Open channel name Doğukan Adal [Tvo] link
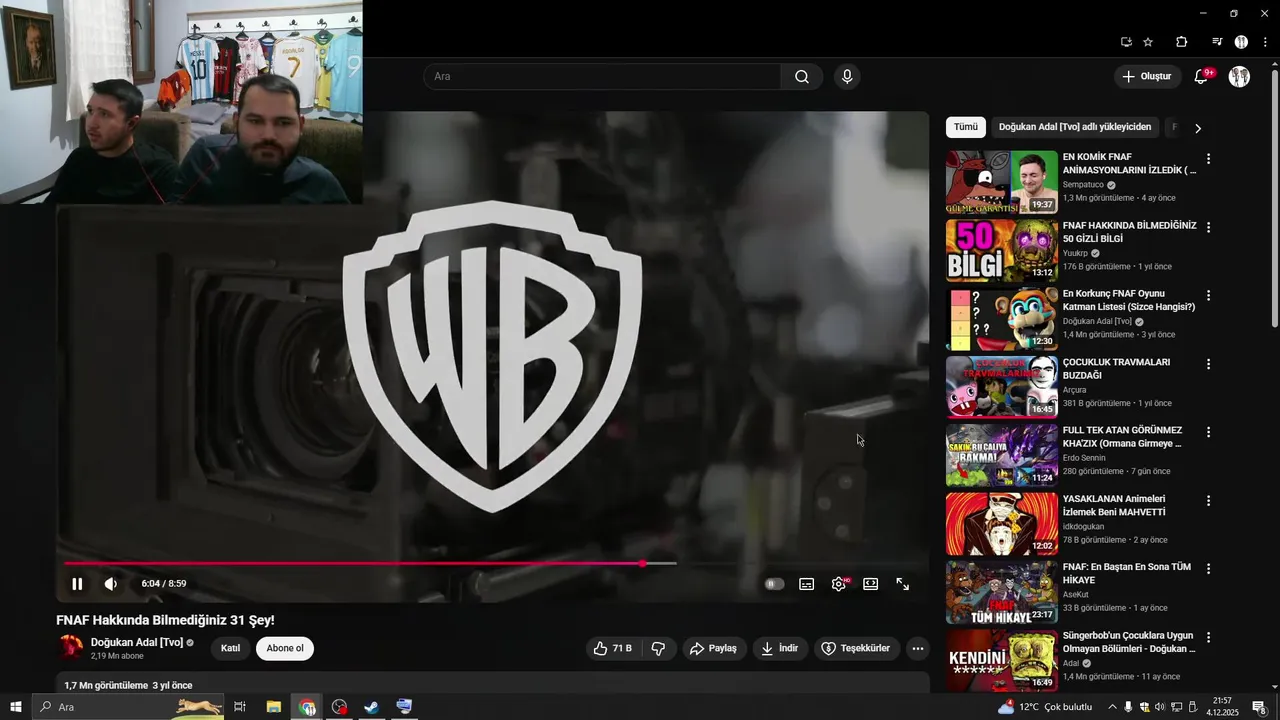Image resolution: width=1280 pixels, height=720 pixels. point(137,642)
